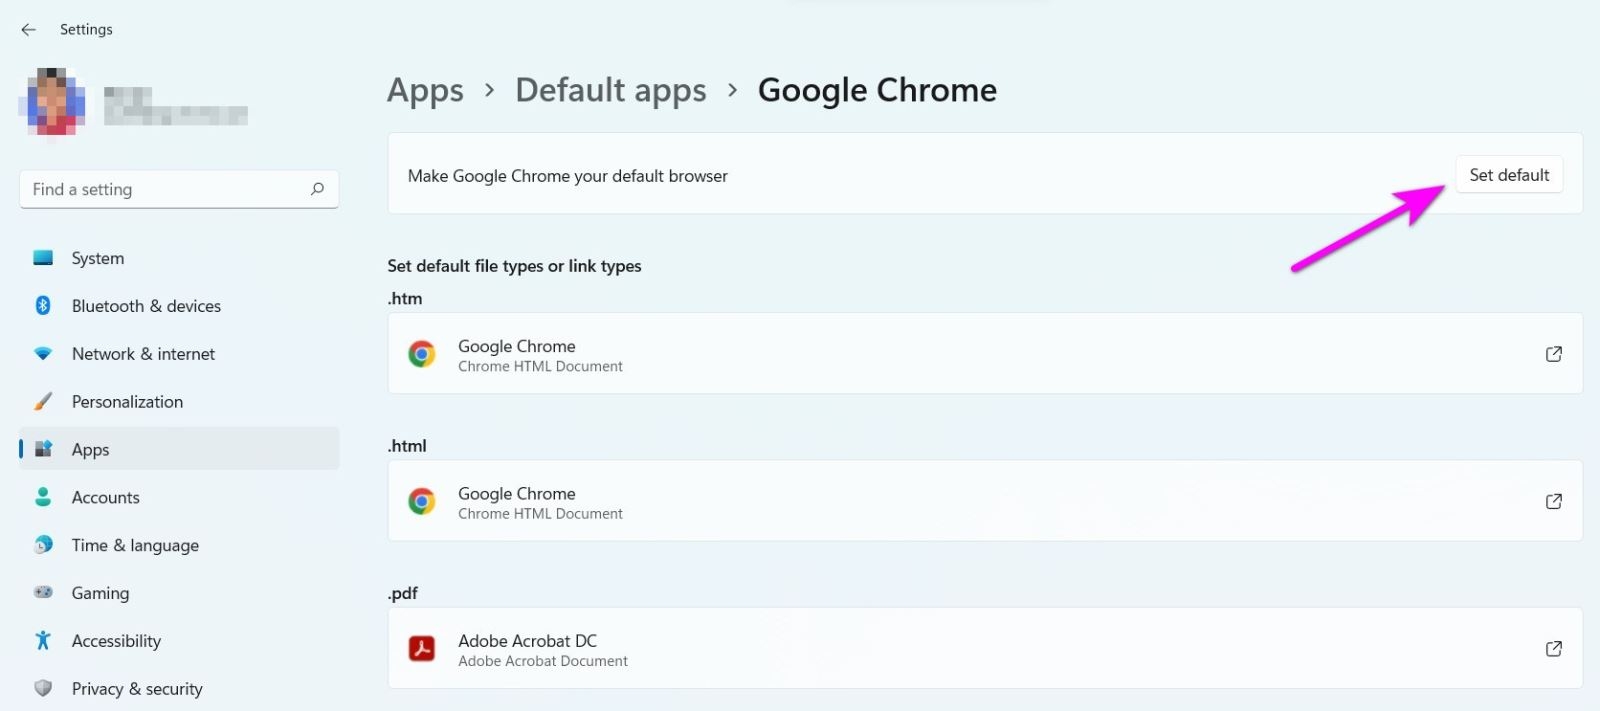
Task: Change .pdf default from Adobe Acrobat DC
Action: point(985,649)
